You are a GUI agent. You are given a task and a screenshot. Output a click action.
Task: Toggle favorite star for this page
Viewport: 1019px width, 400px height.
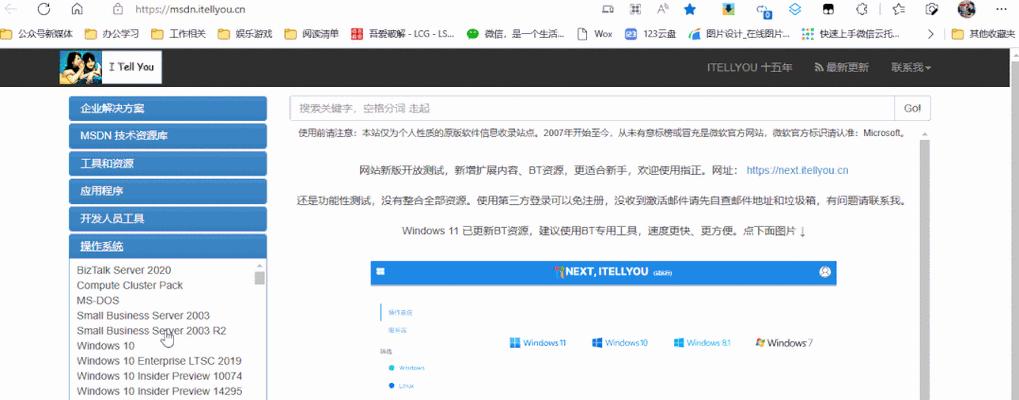tap(690, 9)
